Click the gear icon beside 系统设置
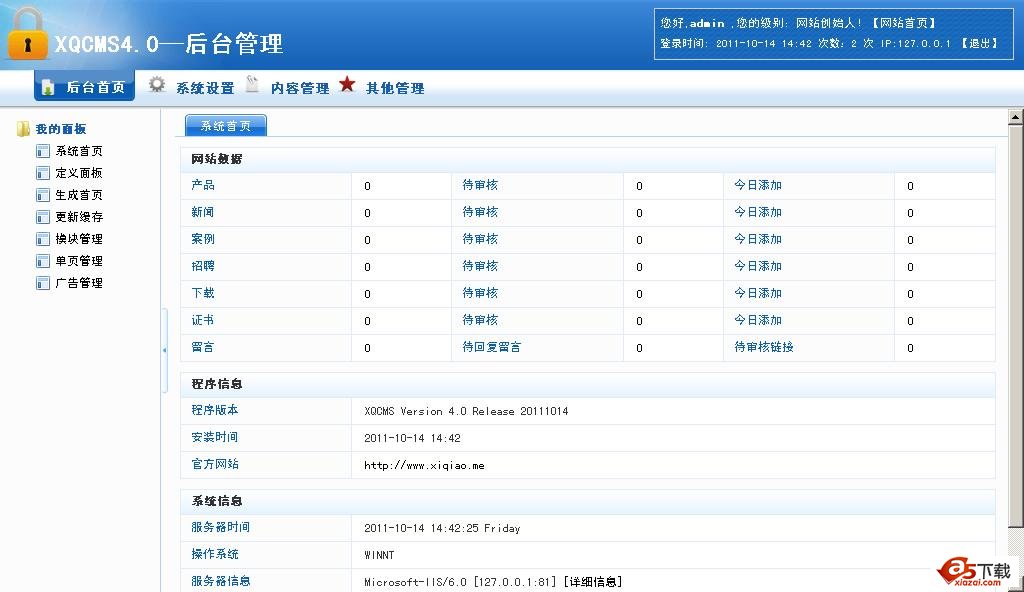Image resolution: width=1024 pixels, height=592 pixels. (157, 84)
